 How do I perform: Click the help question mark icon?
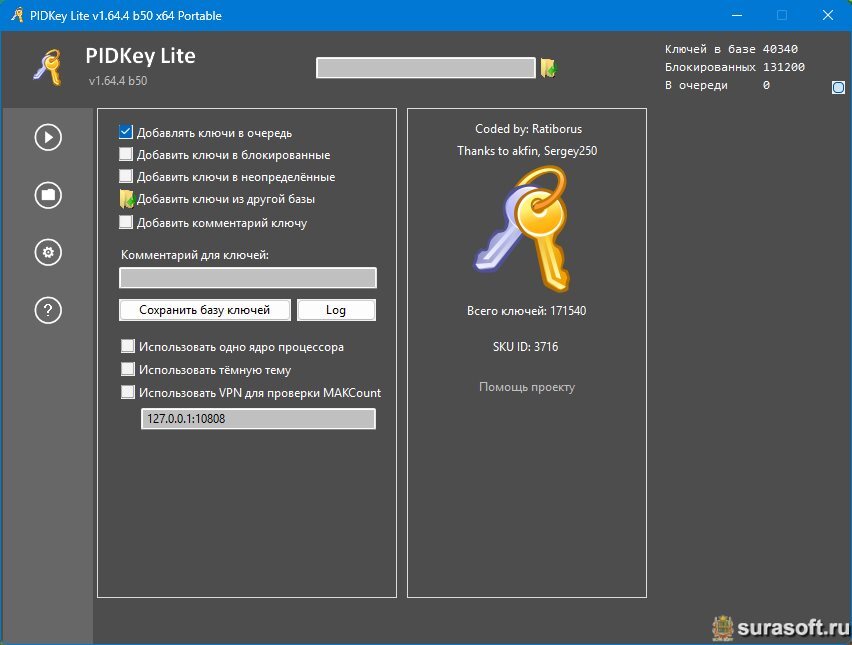coord(48,310)
